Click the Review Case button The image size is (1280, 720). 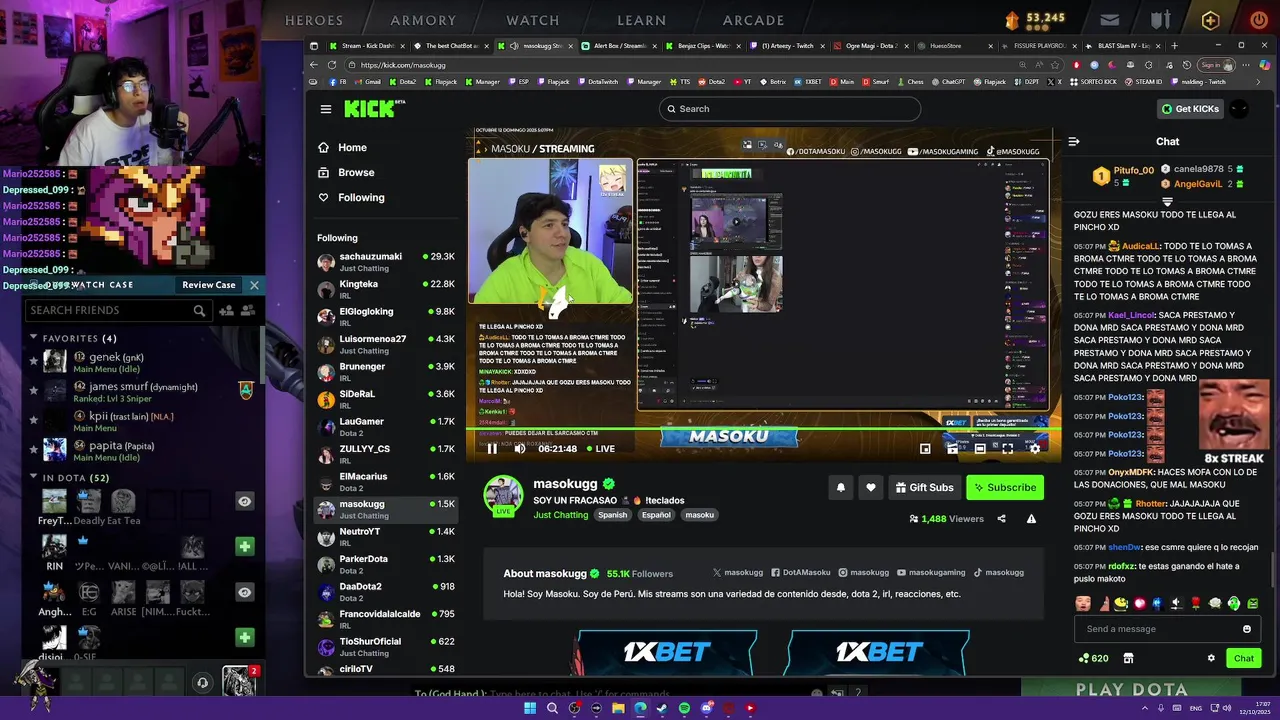(x=209, y=285)
